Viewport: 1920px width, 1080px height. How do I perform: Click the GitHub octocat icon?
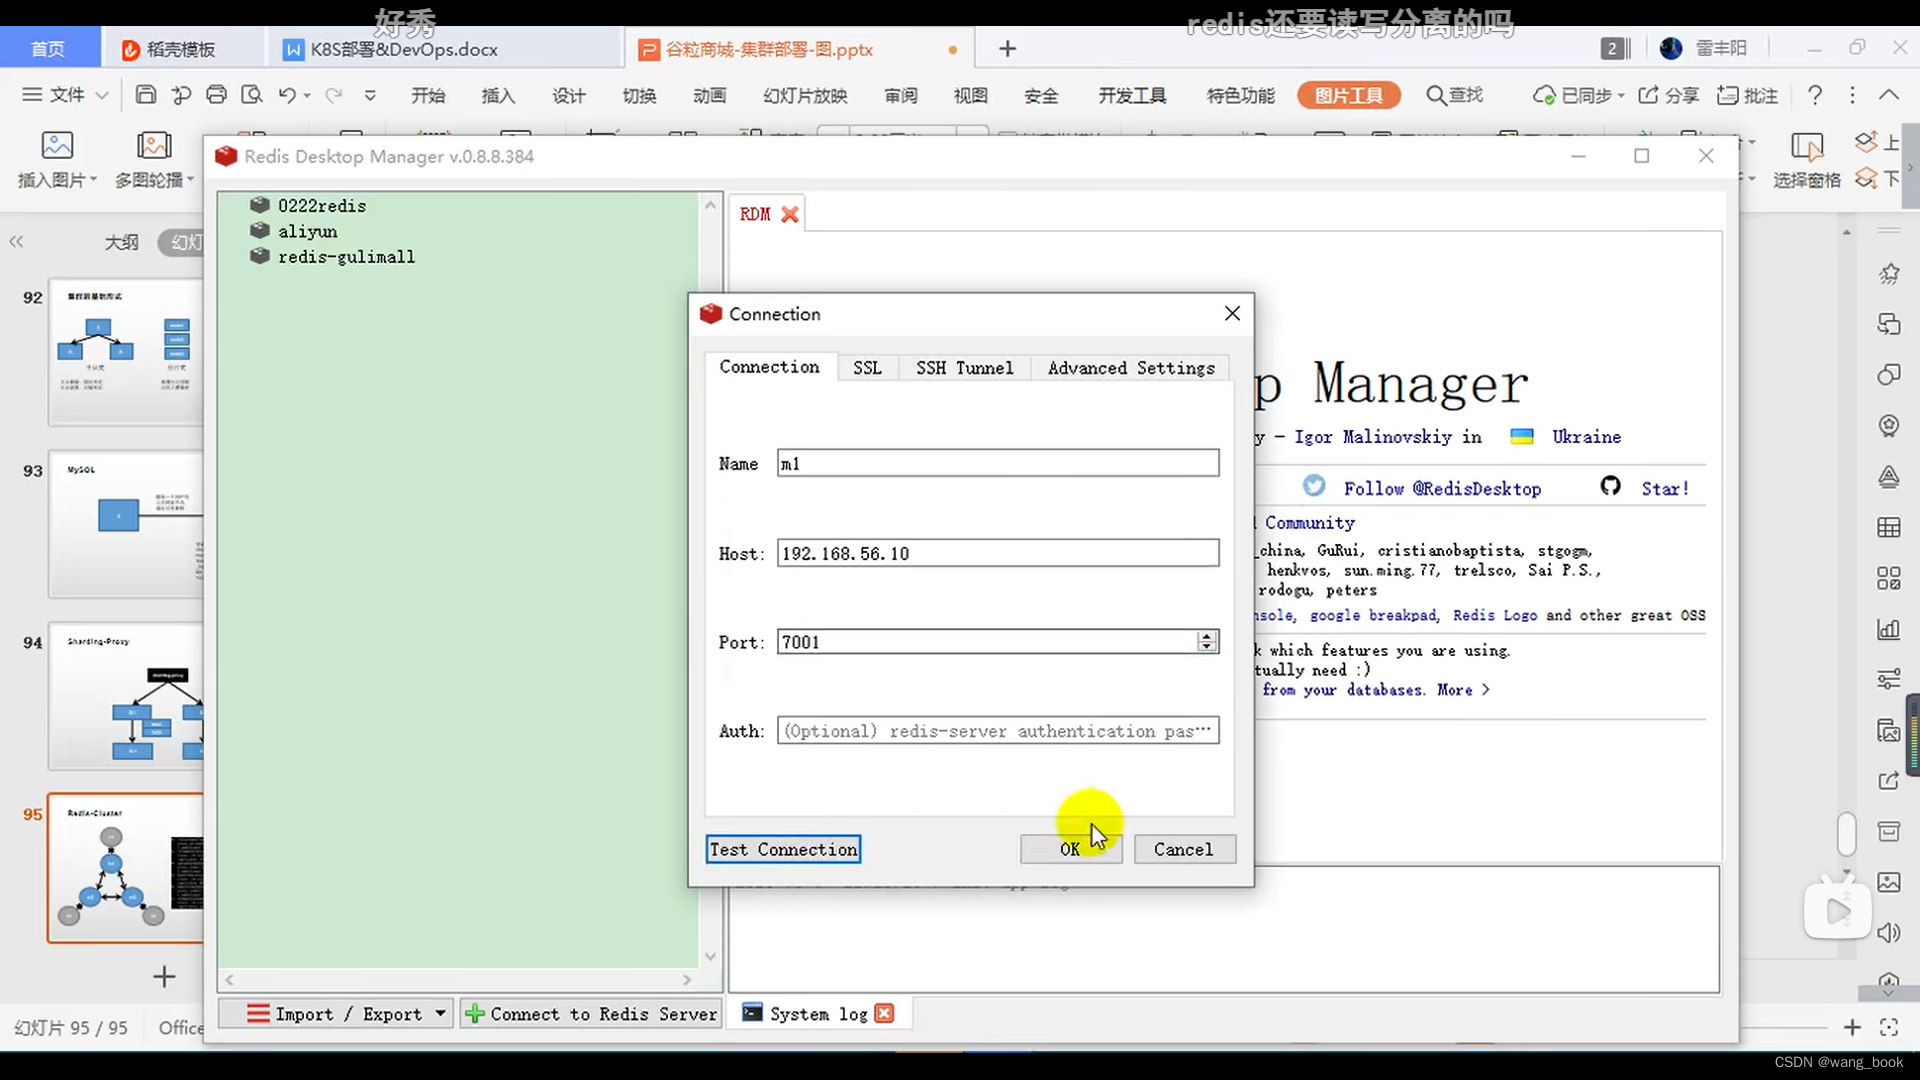click(x=1610, y=486)
